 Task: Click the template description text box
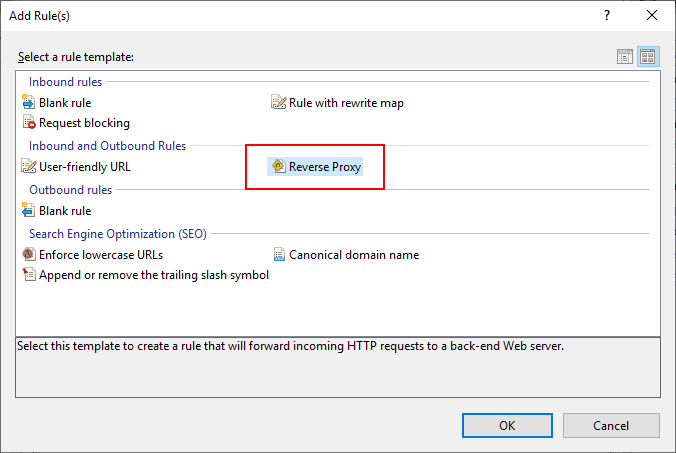pos(337,366)
